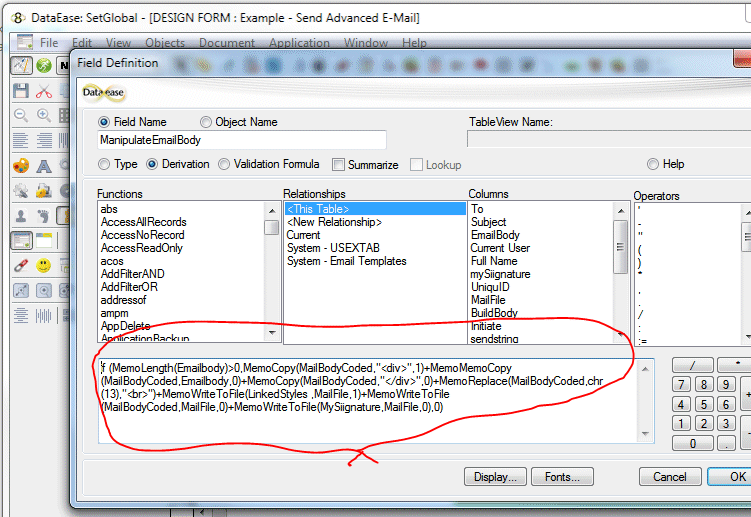Open the Objects menu
Screen dimensions: 751x517
165,43
